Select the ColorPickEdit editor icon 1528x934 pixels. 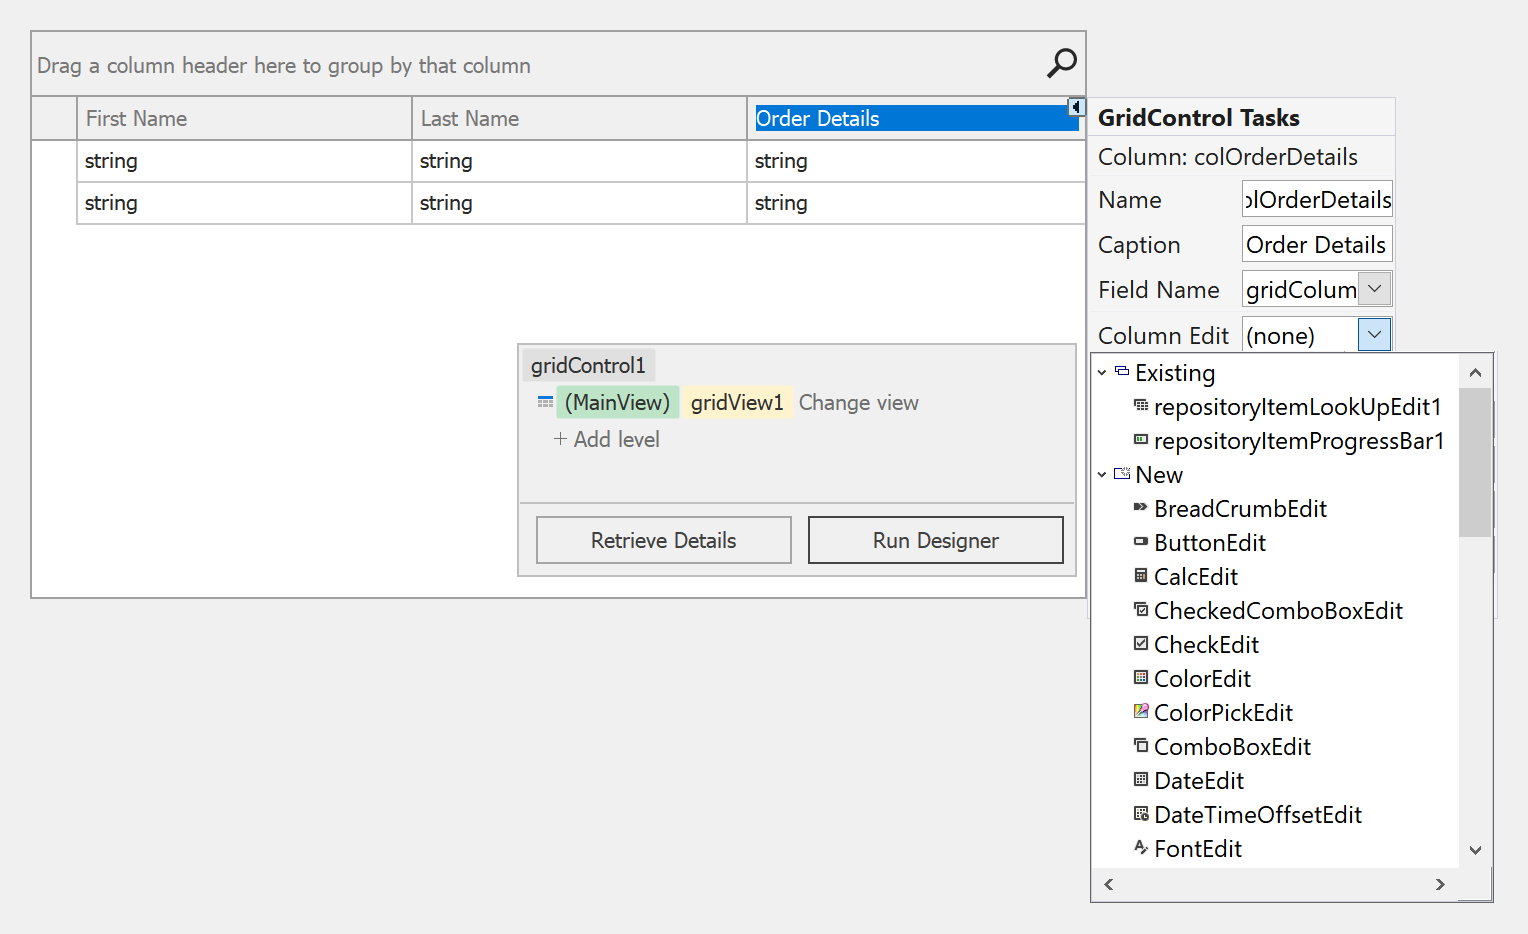click(1140, 712)
